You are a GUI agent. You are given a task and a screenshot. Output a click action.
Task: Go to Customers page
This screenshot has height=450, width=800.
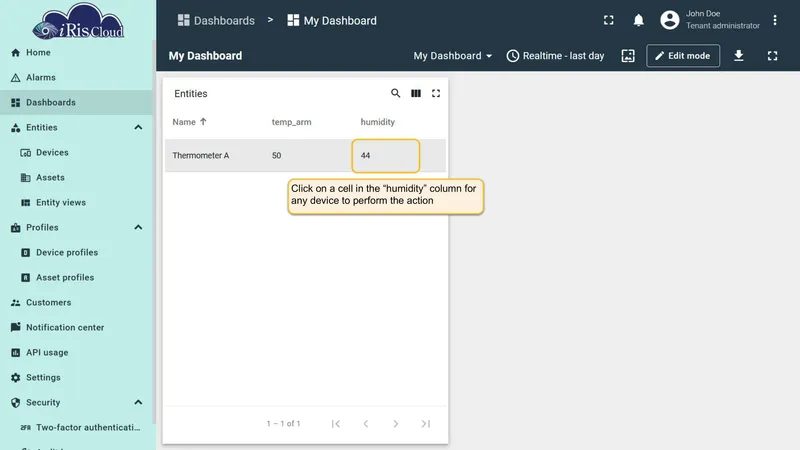[x=77, y=303]
